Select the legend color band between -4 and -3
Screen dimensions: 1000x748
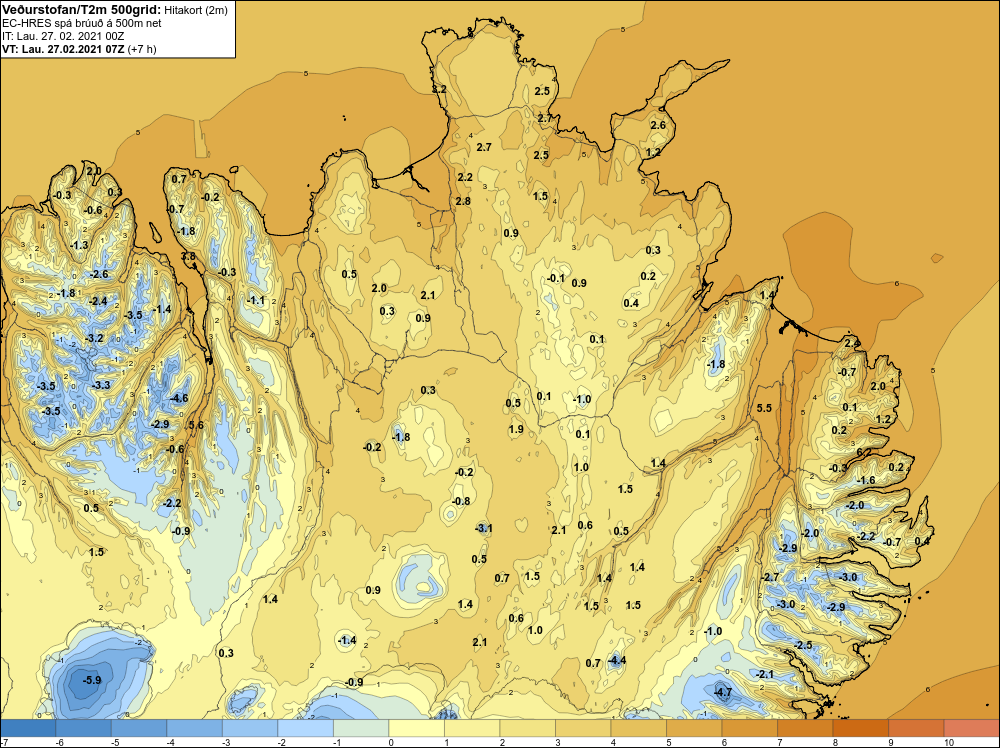[x=195, y=728]
